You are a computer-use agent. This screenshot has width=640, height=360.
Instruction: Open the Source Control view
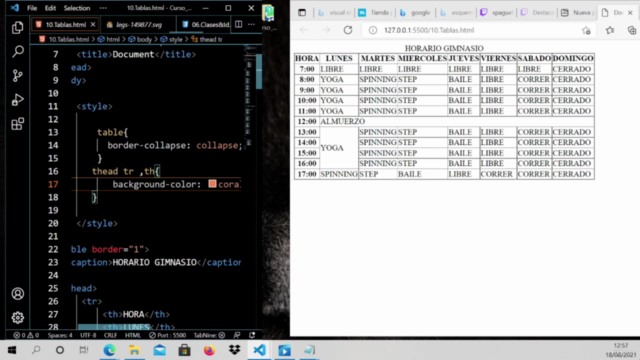[18, 76]
